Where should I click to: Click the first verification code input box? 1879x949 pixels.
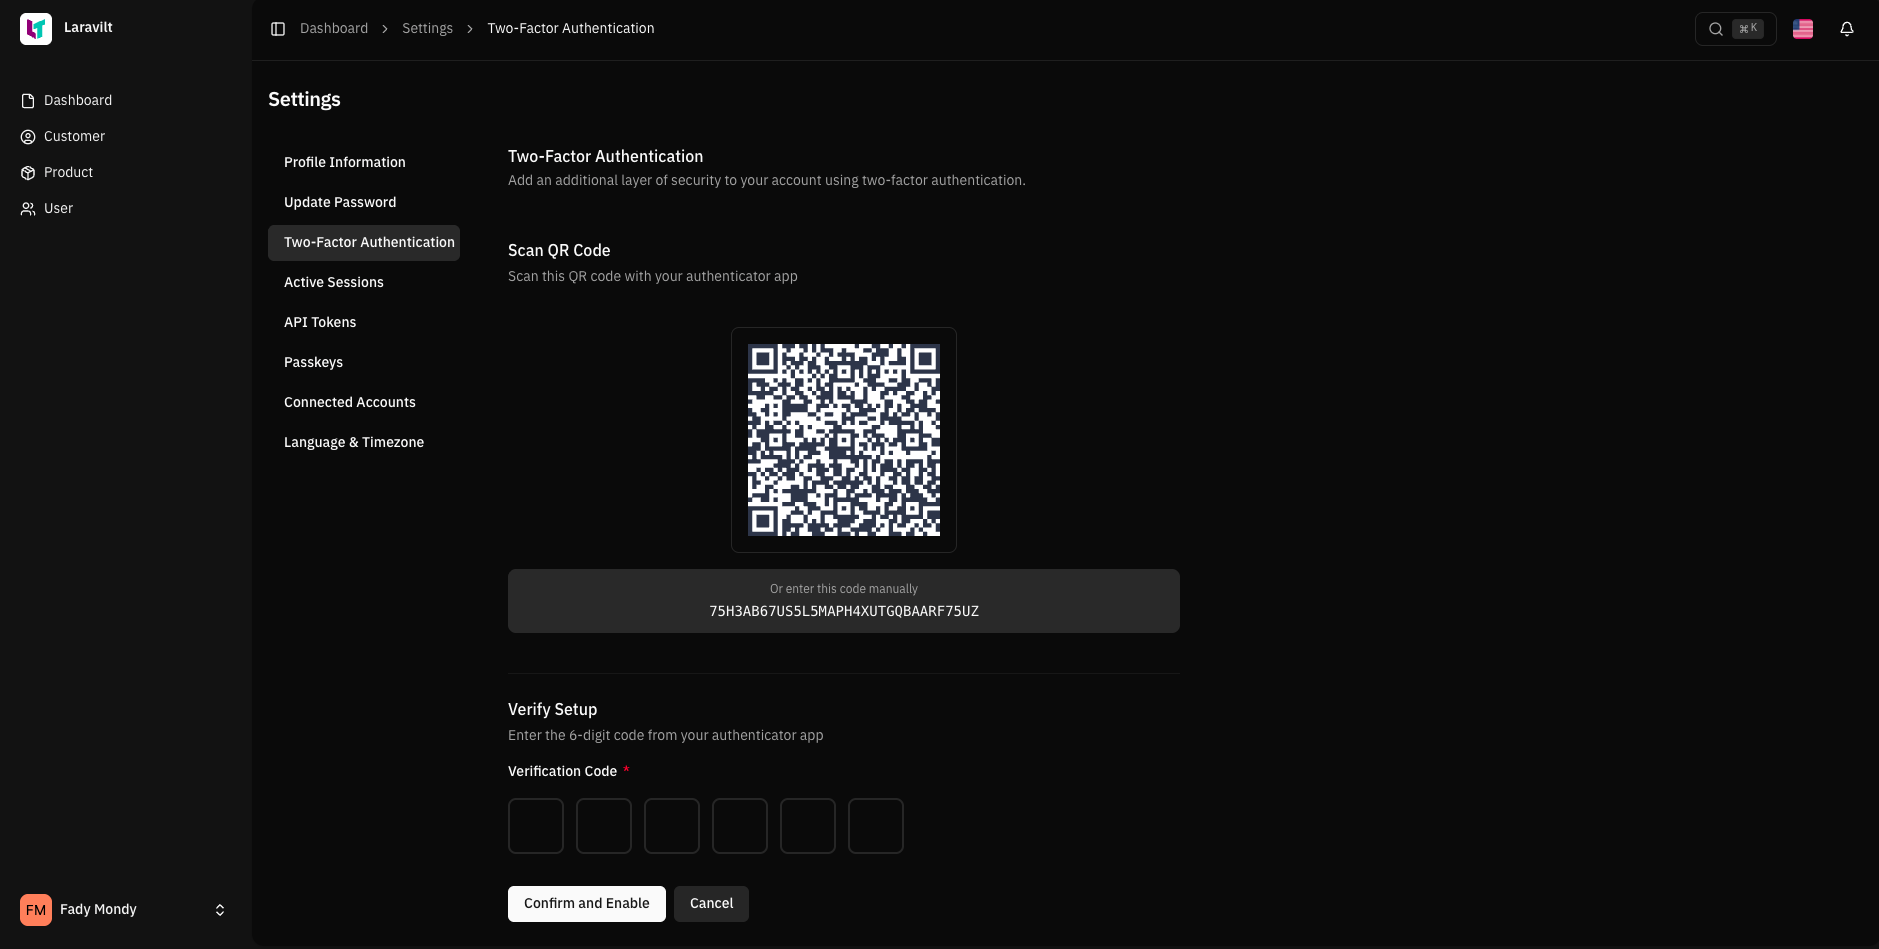point(536,826)
